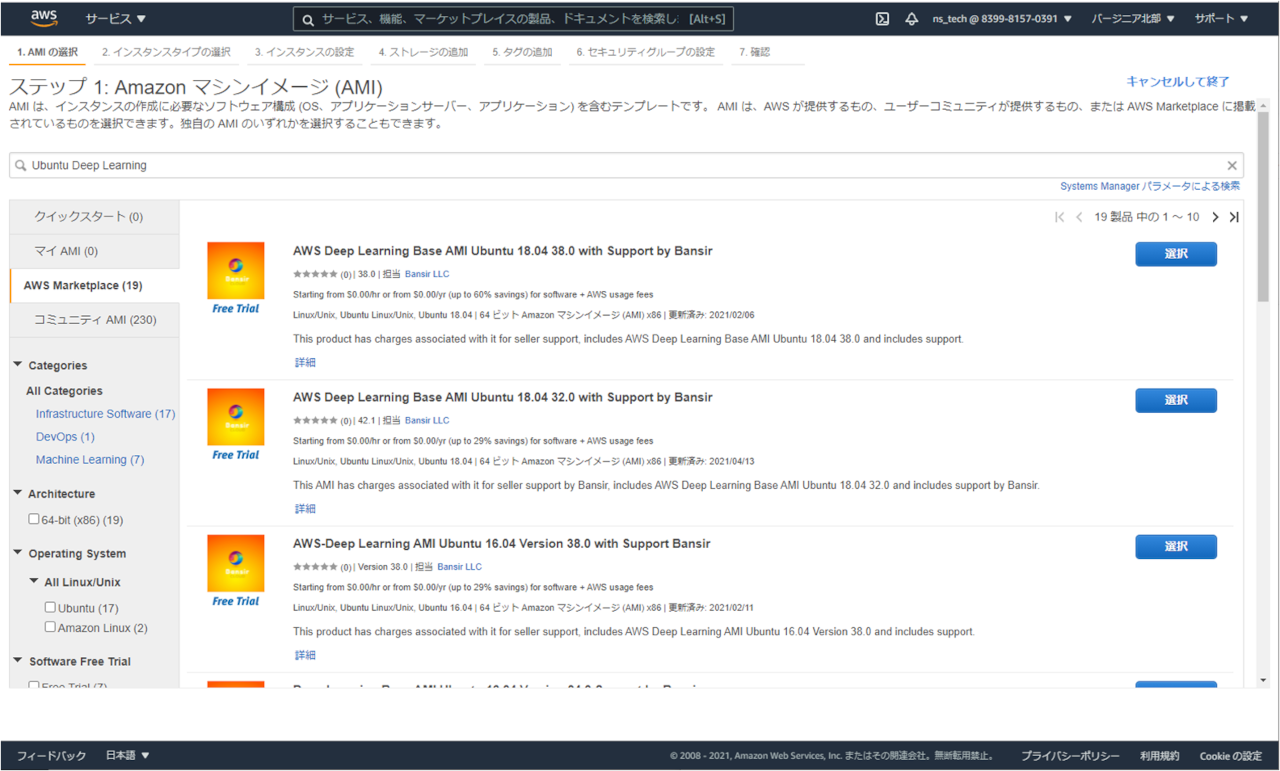This screenshot has width=1280, height=771.
Task: Click the Bansir logo of Ubuntu 18.04 38.0
Action: (x=236, y=270)
